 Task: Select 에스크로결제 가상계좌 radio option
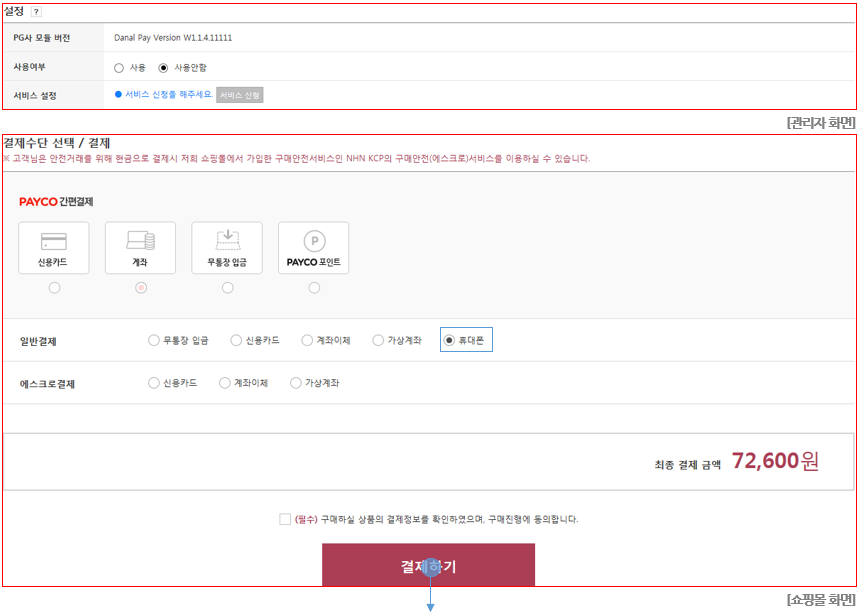(296, 383)
